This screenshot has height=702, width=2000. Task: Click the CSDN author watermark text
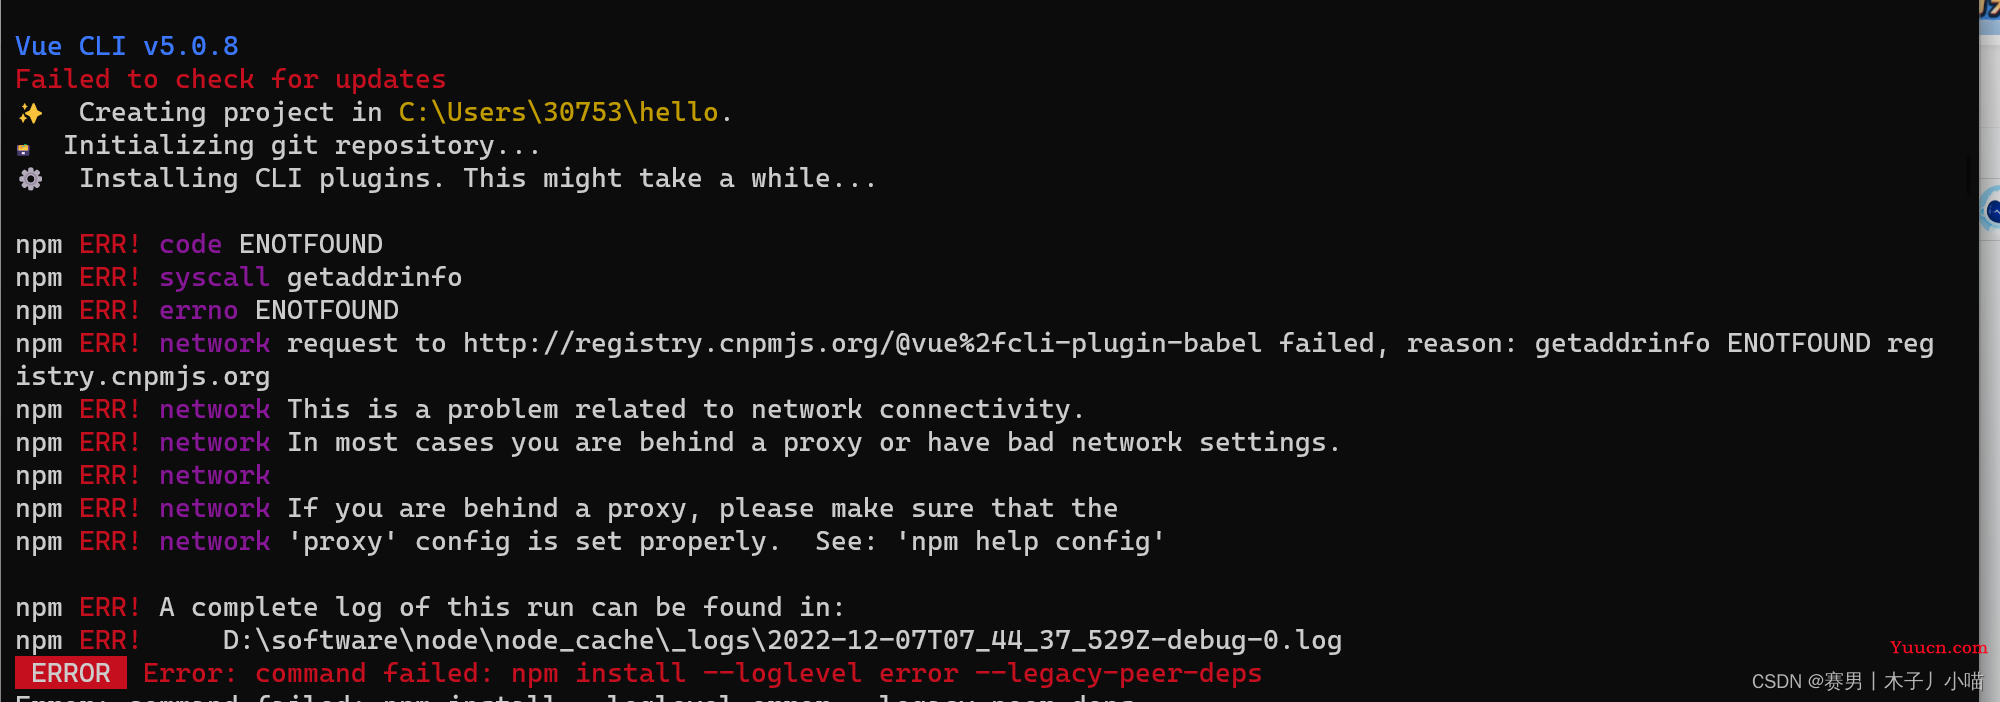[x=1867, y=681]
